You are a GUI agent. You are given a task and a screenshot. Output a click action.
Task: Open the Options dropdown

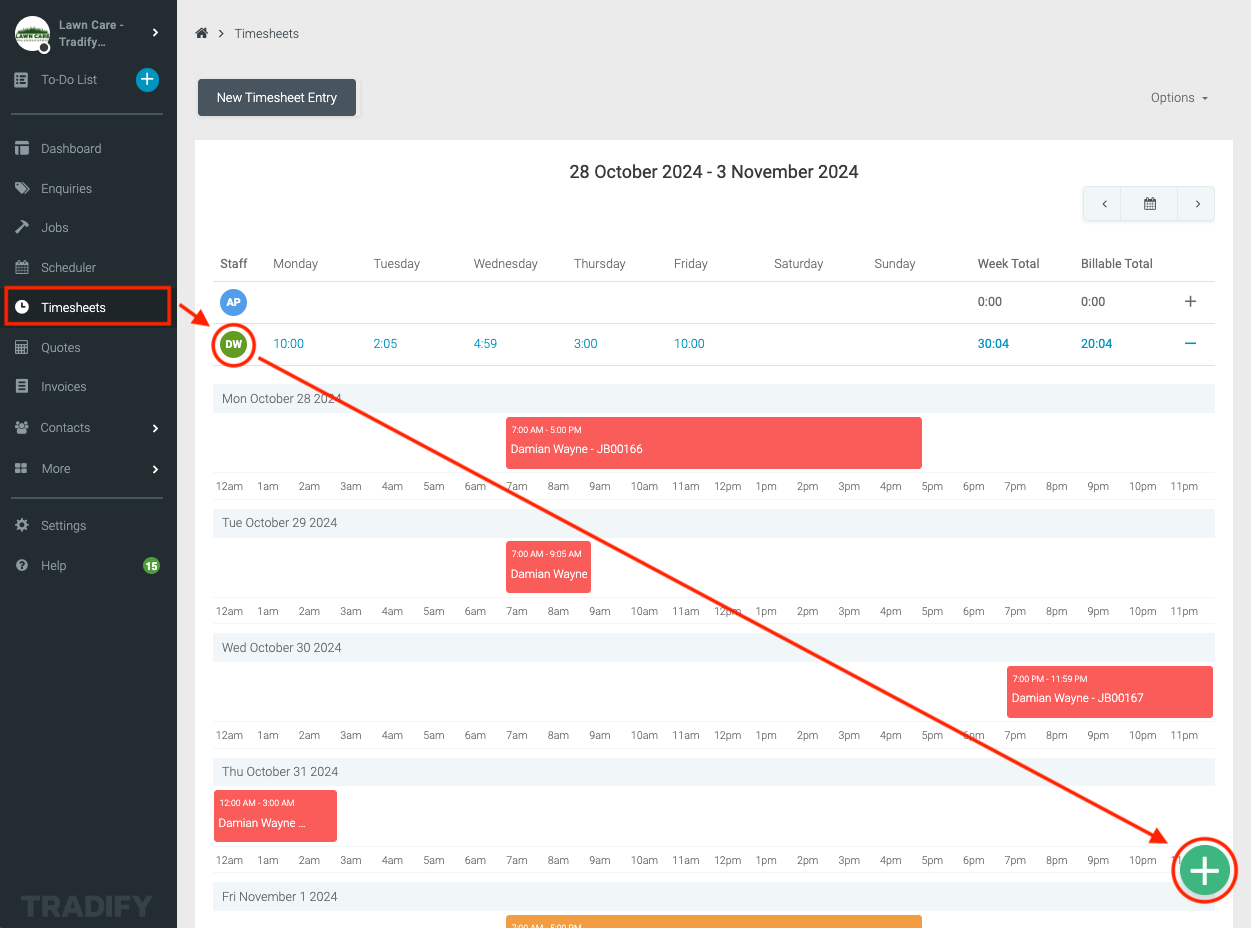click(1178, 97)
